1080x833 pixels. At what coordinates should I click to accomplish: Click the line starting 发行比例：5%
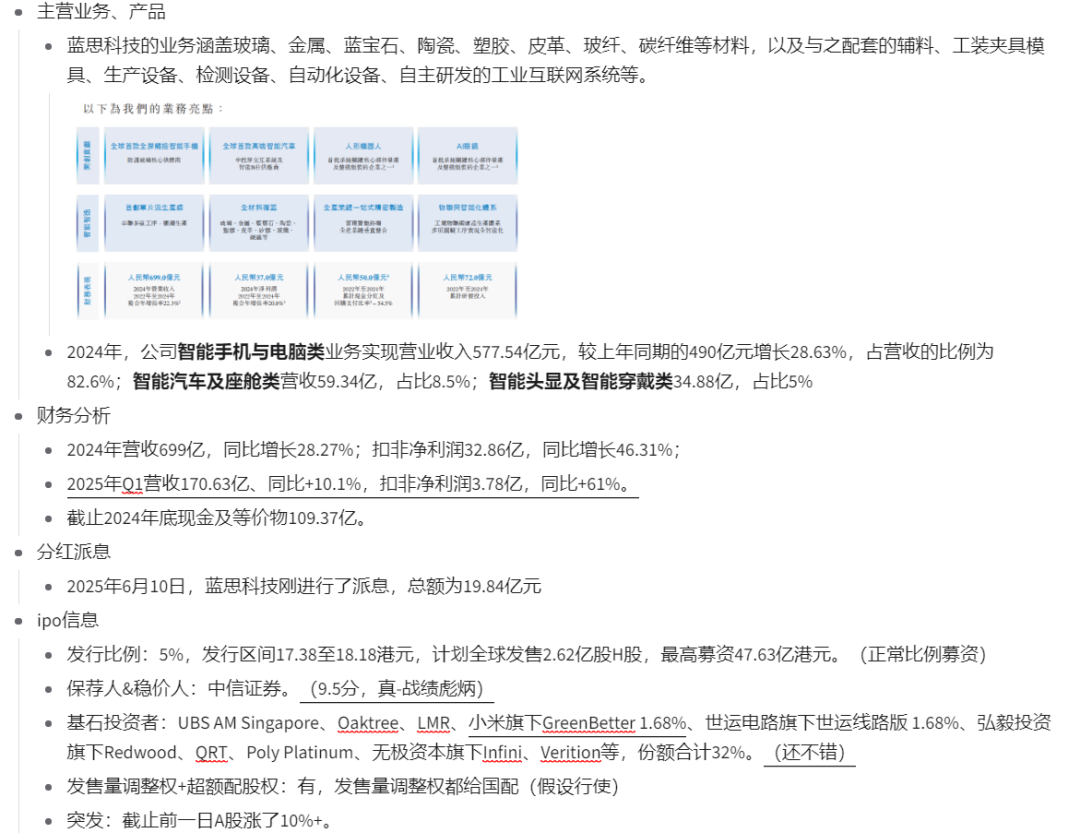coord(526,654)
